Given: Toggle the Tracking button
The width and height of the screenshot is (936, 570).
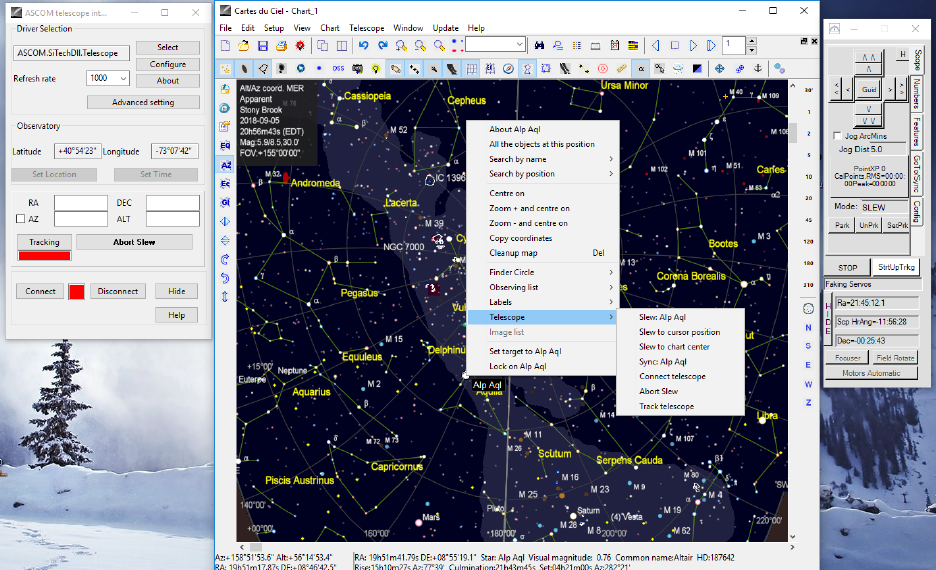Looking at the screenshot, I should pos(44,242).
